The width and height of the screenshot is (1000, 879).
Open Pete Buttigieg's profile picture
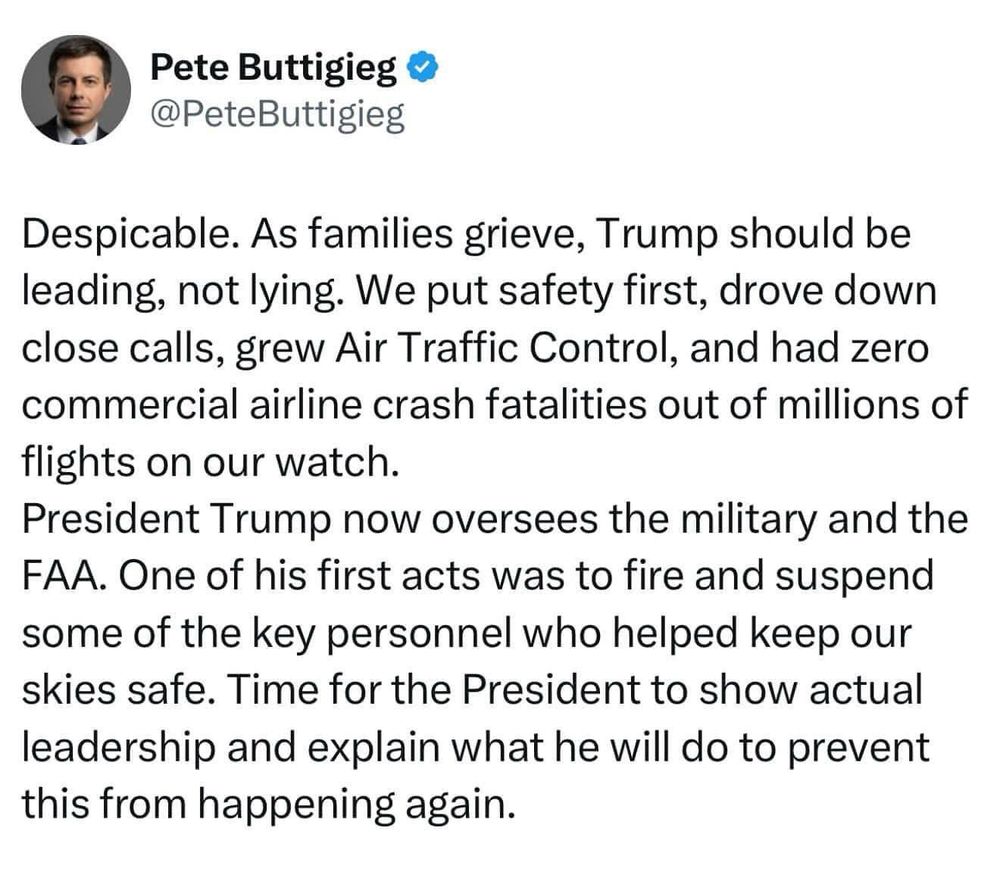point(76,90)
